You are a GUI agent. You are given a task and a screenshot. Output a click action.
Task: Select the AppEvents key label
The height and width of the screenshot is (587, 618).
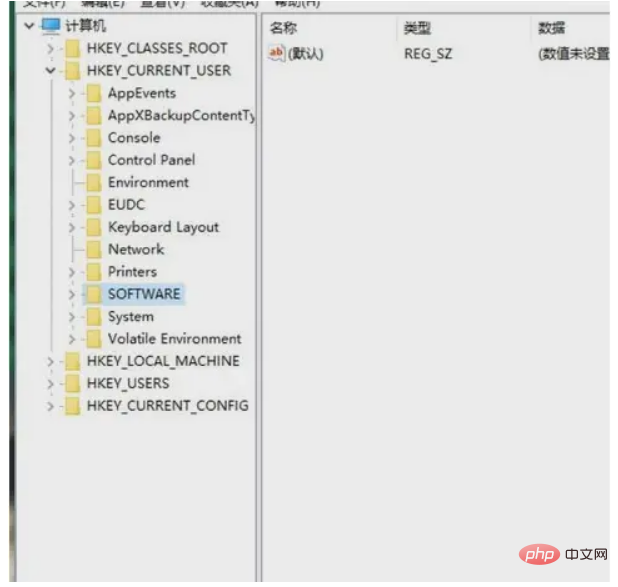(x=142, y=93)
